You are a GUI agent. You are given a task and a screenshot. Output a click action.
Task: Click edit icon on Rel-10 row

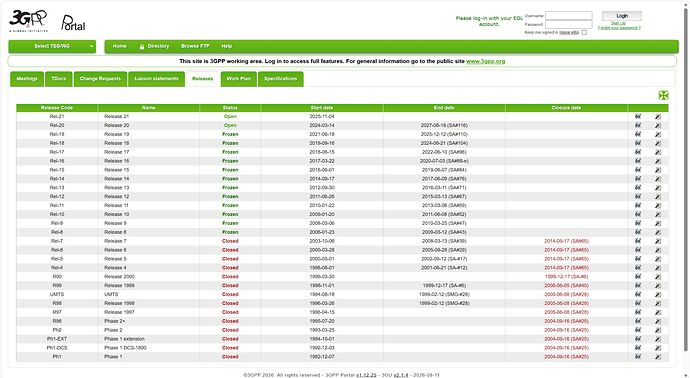click(657, 214)
